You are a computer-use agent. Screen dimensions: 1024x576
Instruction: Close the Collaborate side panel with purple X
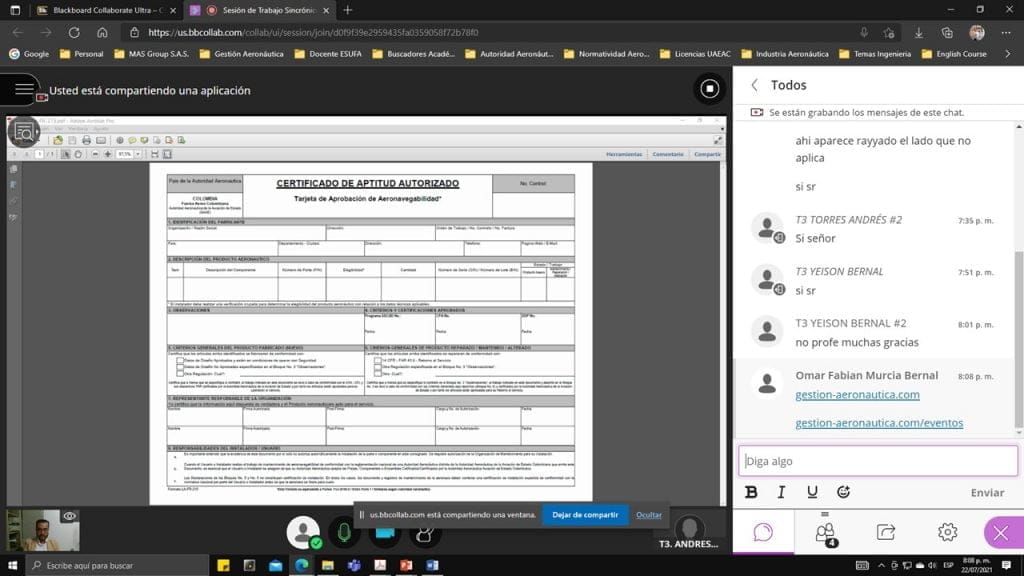(x=1001, y=532)
